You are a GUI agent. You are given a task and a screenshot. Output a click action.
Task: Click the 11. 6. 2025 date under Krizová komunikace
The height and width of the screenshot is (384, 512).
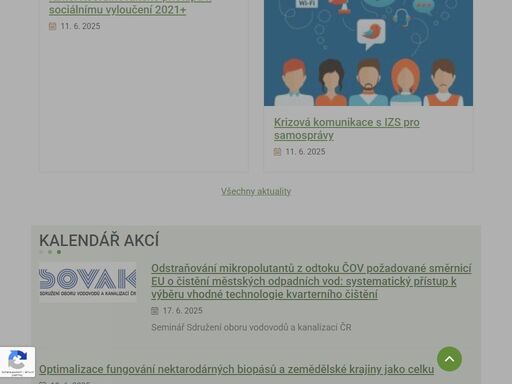click(x=305, y=152)
